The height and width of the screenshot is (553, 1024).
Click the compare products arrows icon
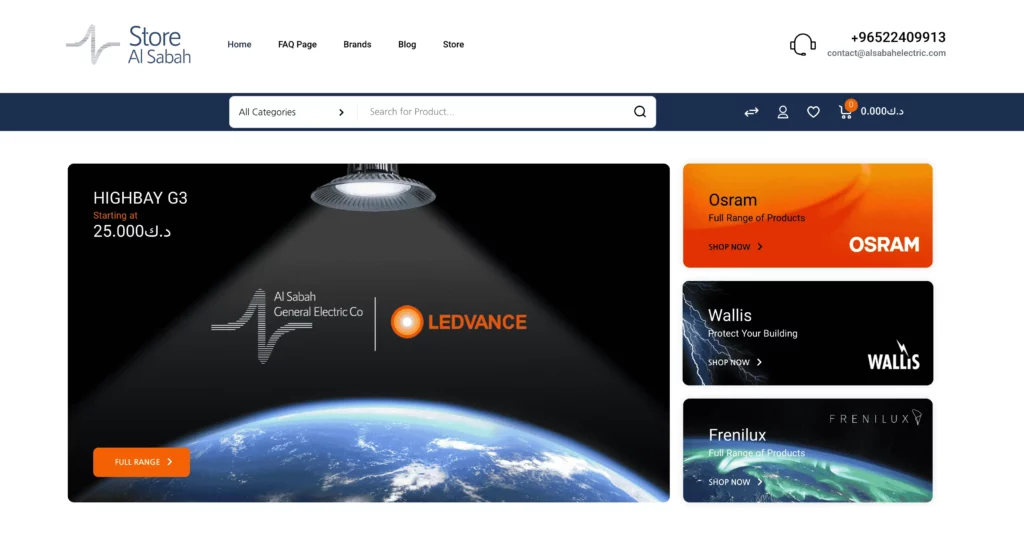click(x=751, y=112)
